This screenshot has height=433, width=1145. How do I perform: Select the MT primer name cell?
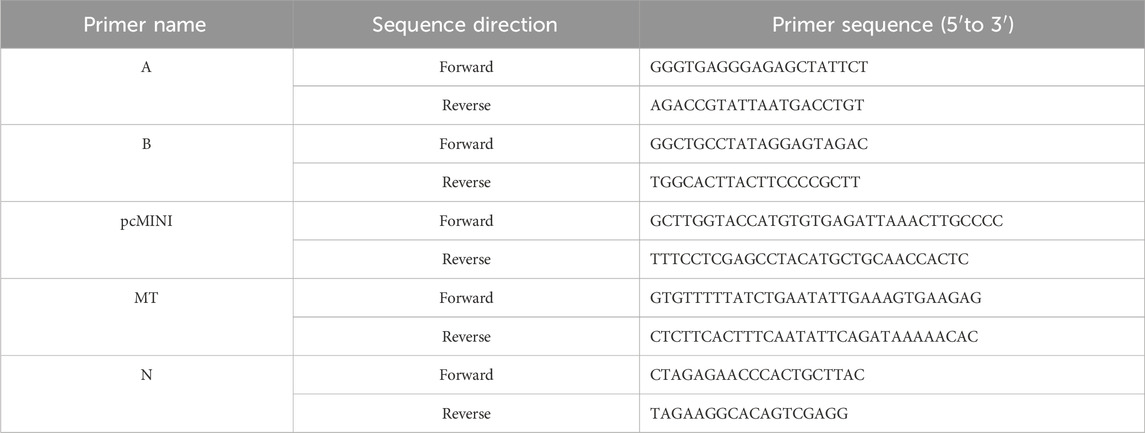[x=145, y=298]
